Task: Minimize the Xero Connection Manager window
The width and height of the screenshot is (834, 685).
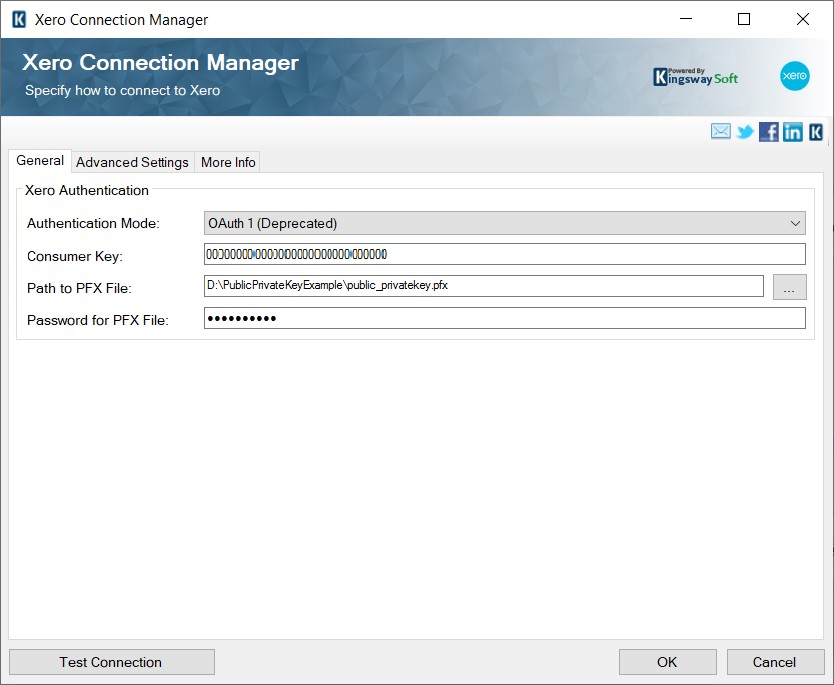Action: (686, 19)
